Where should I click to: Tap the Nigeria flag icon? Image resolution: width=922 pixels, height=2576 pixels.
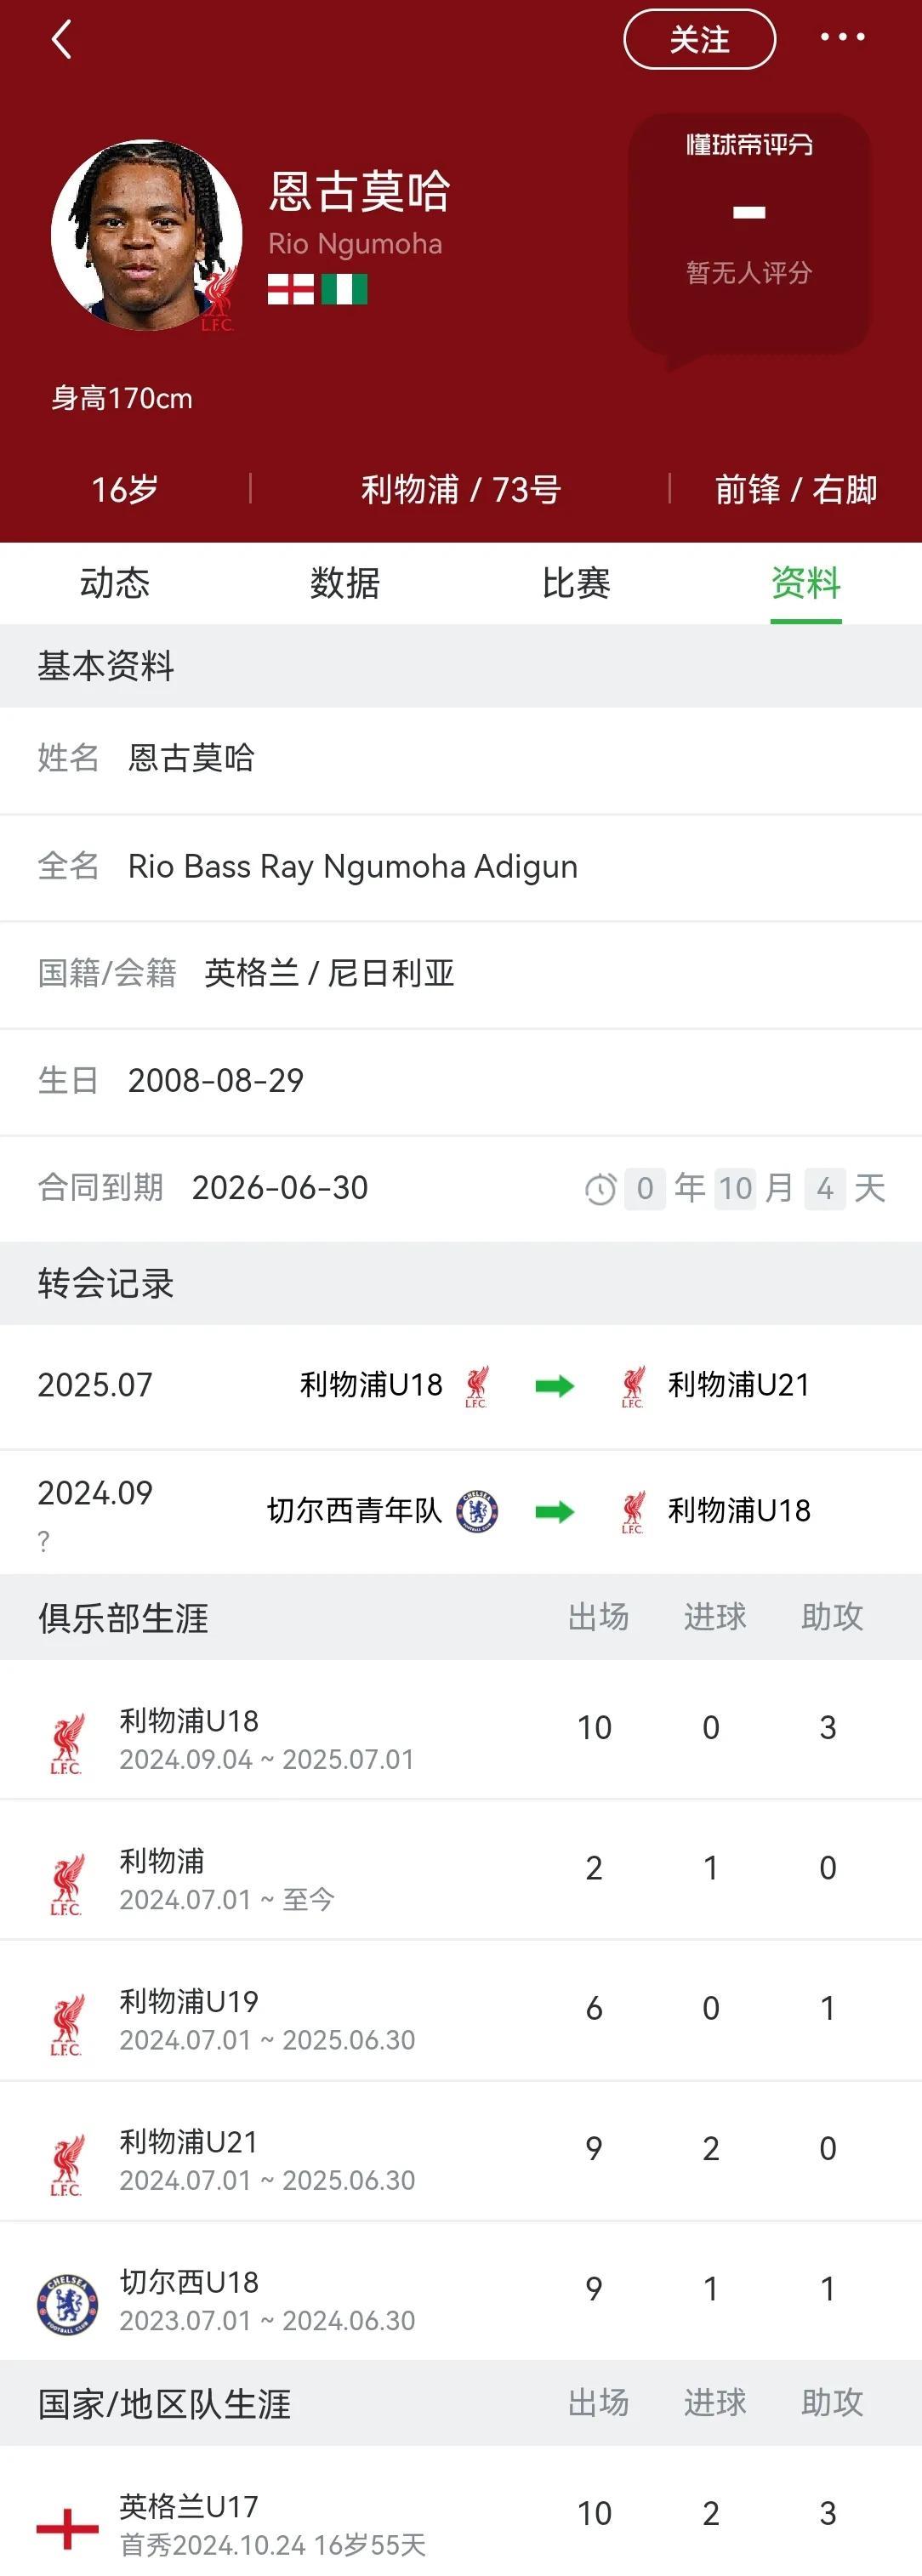coord(344,289)
